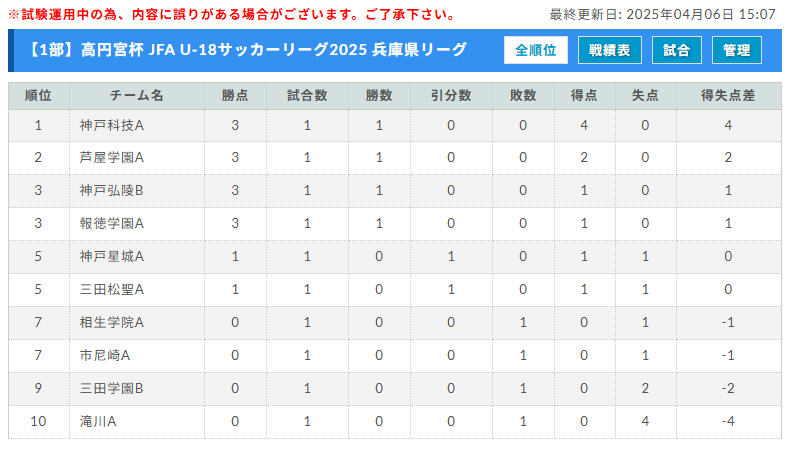Click team 相生学院A
The width and height of the screenshot is (798, 454).
112,322
